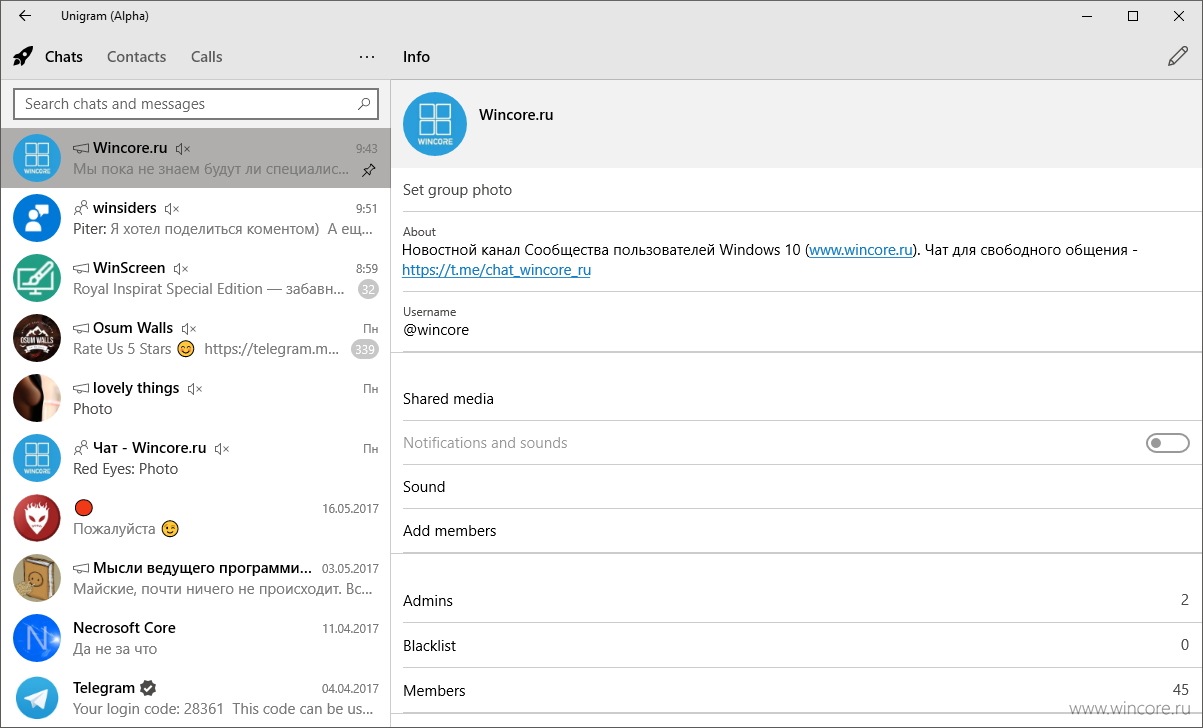Click Add members
Viewport: 1203px width, 728px height.
(x=797, y=531)
